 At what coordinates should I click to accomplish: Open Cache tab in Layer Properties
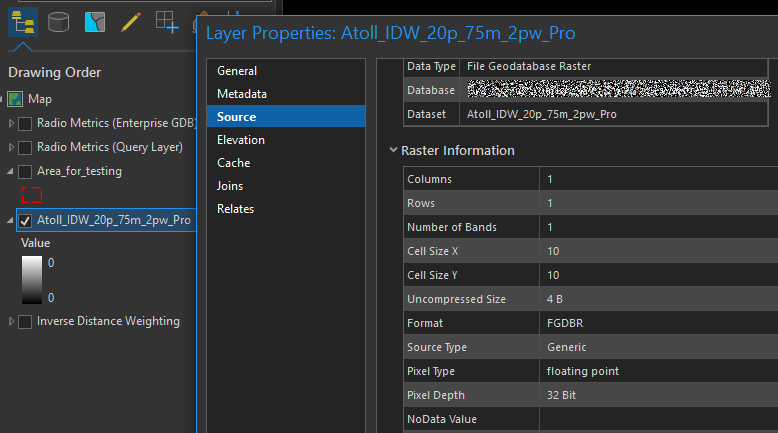pos(286,163)
